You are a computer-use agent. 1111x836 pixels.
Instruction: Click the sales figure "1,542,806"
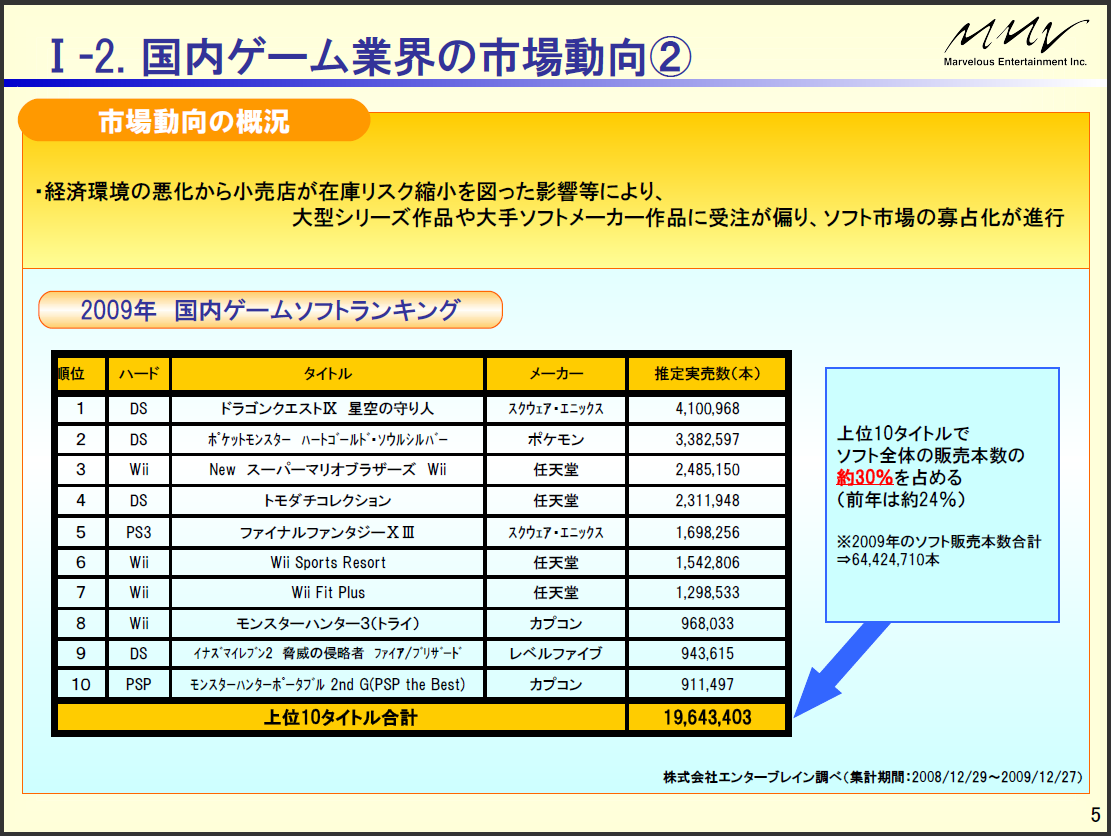point(707,563)
